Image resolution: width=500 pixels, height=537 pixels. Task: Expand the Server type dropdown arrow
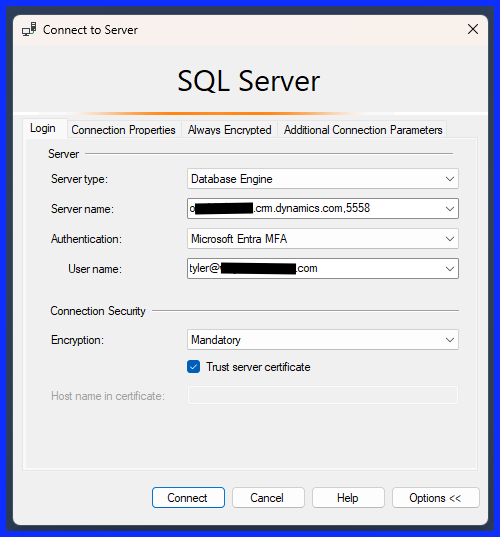[x=450, y=179]
